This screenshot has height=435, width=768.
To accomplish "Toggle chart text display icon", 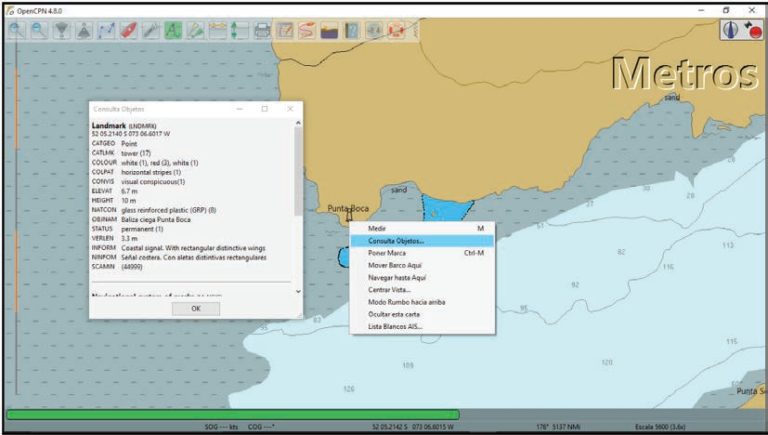I will pos(174,30).
